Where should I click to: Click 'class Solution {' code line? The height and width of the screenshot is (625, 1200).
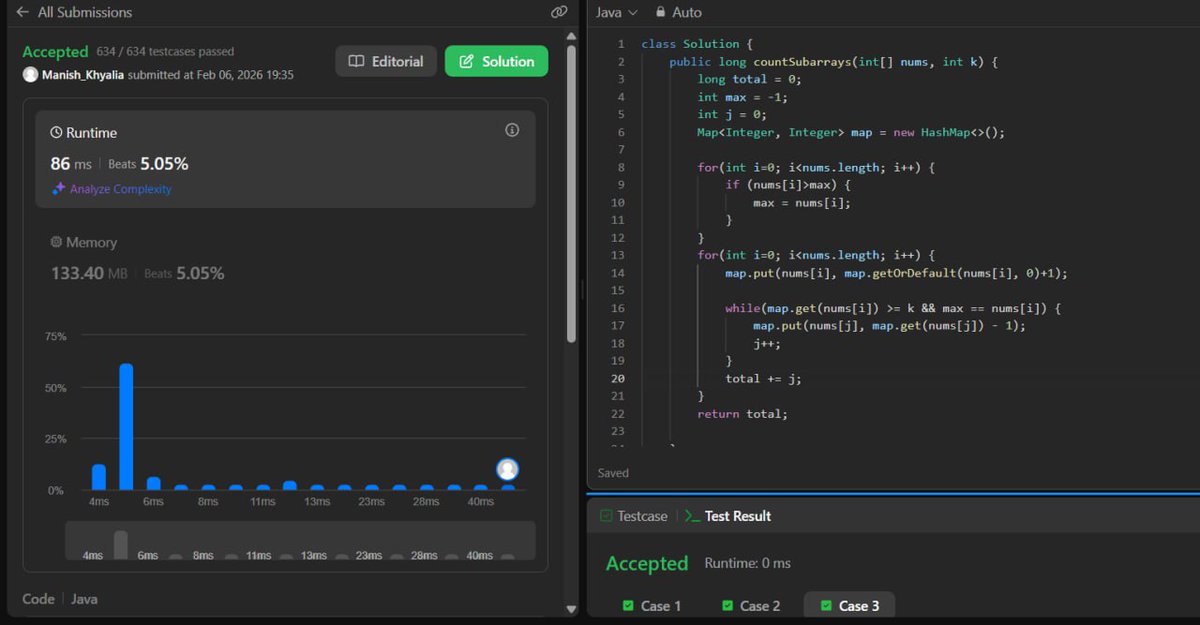[696, 44]
